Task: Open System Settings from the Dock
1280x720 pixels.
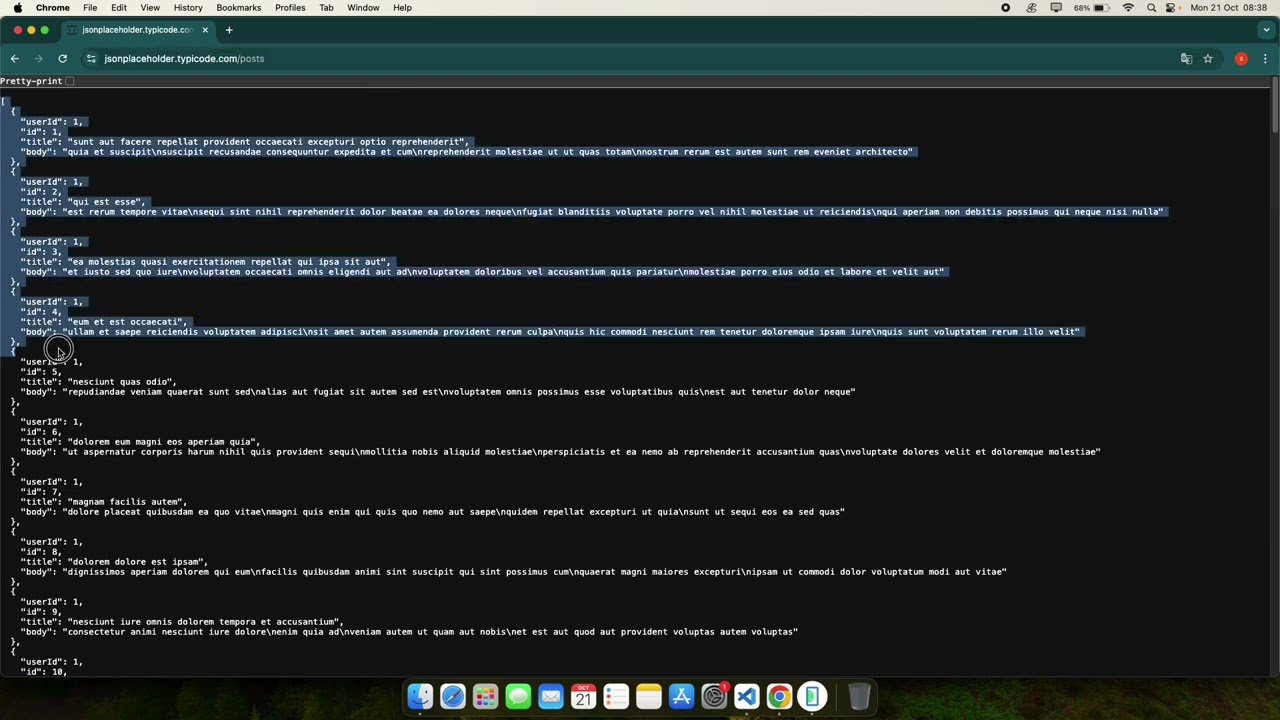Action: pos(714,696)
